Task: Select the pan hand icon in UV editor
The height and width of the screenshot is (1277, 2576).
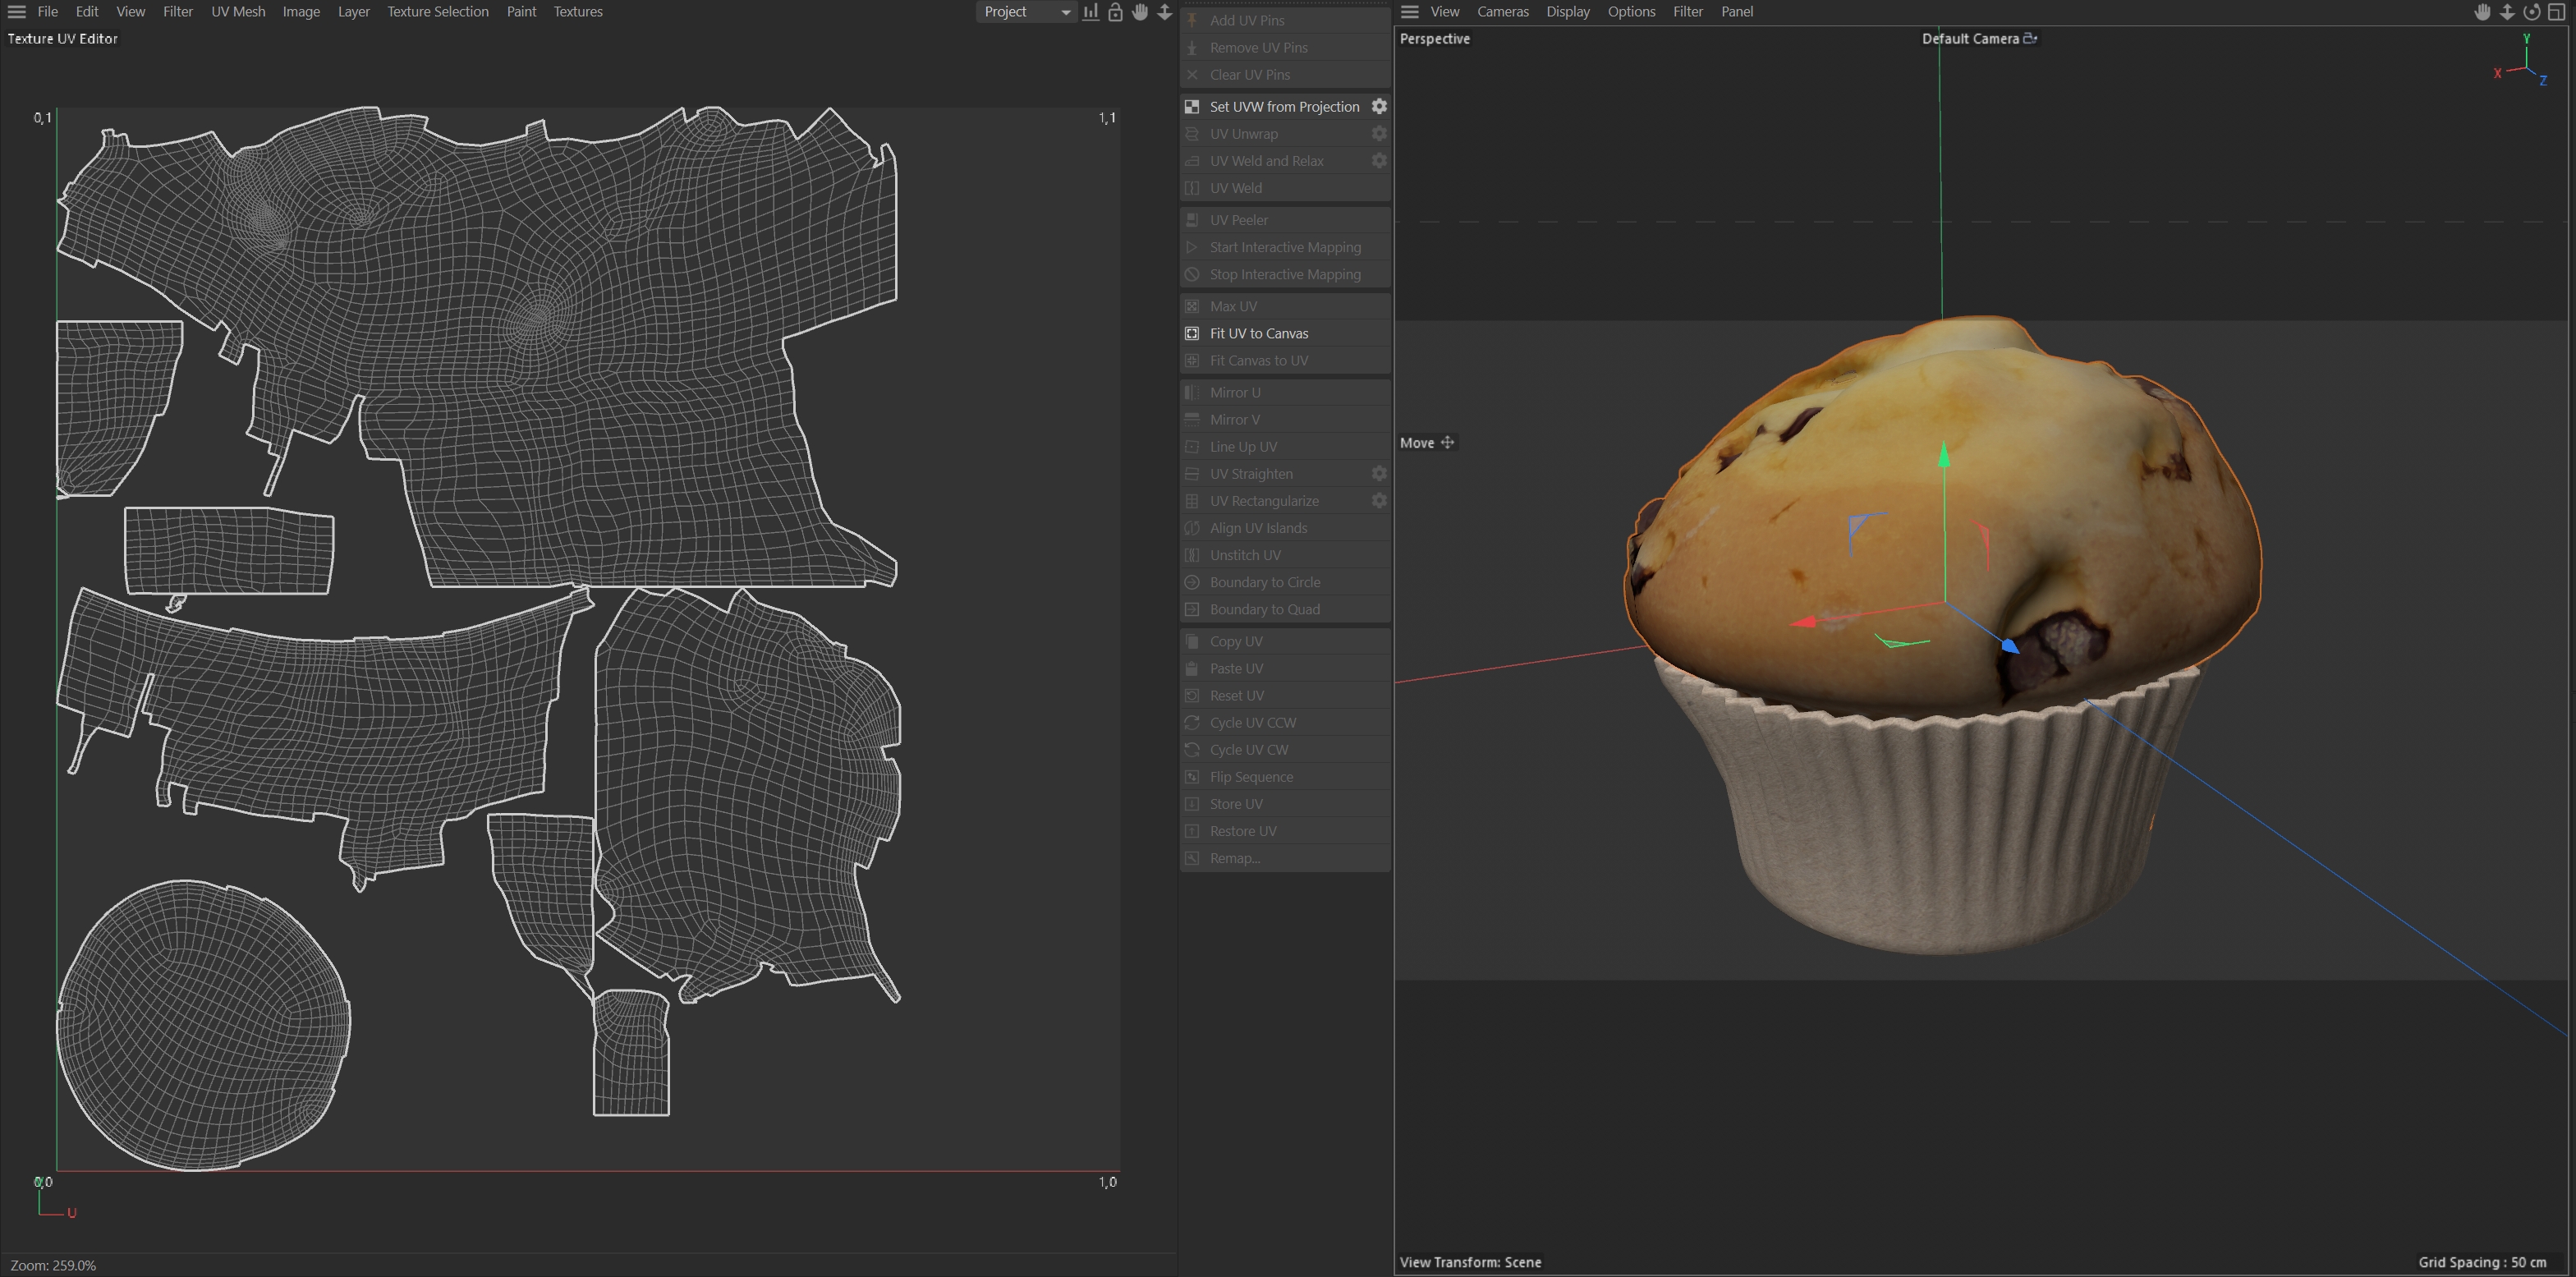Action: click(x=1140, y=12)
